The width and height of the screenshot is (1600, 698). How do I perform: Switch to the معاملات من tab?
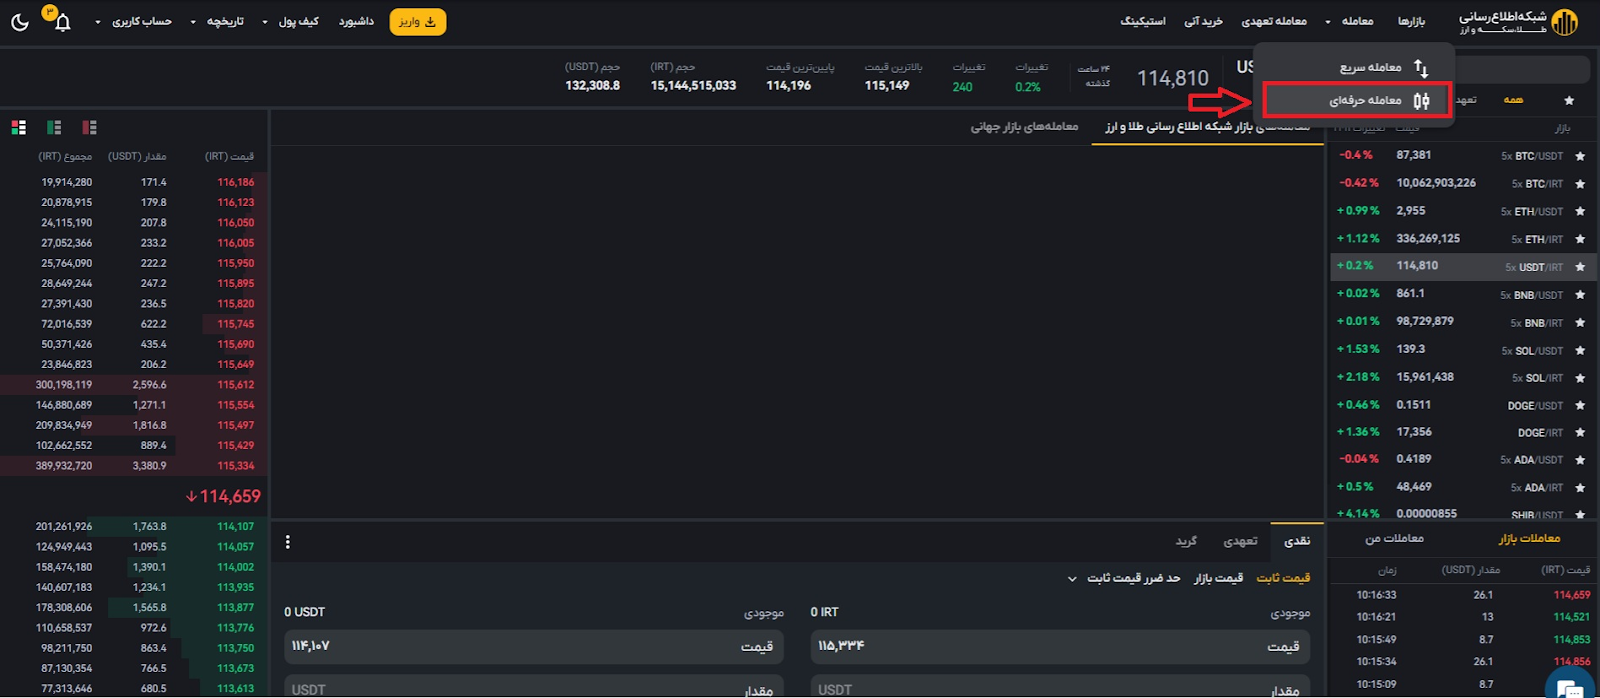(x=1394, y=539)
